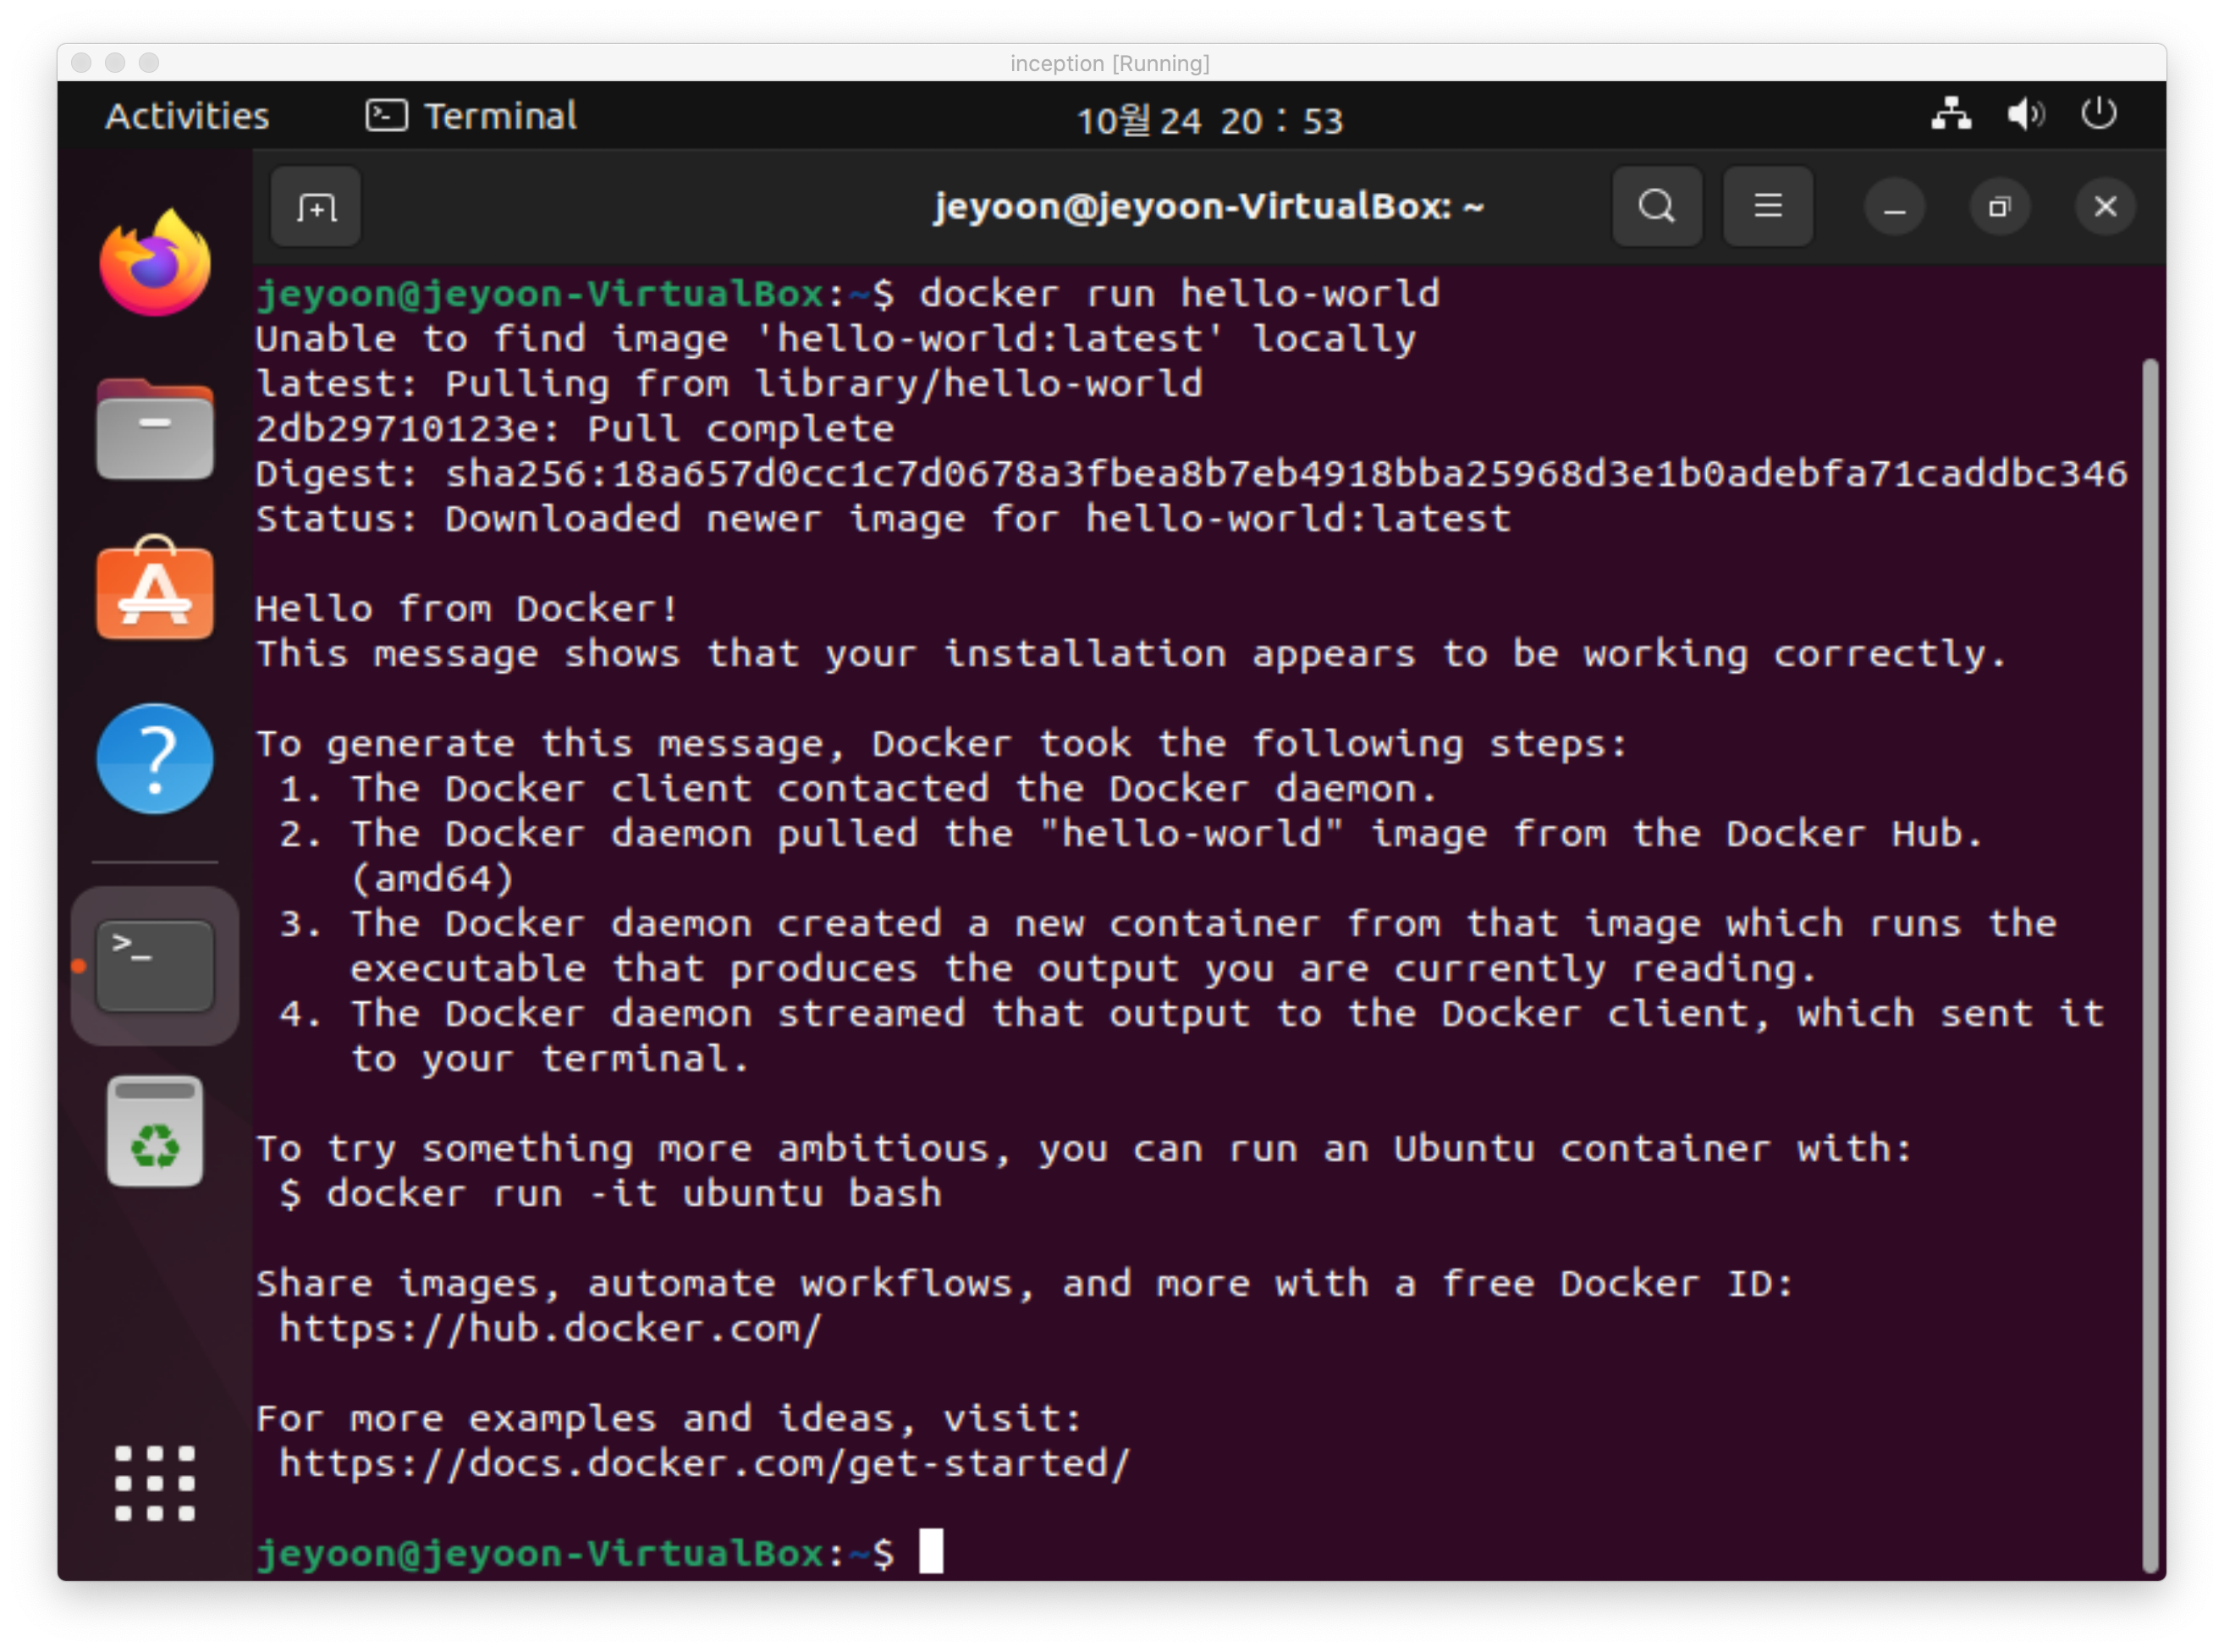Open the power system menu

[x=2099, y=113]
